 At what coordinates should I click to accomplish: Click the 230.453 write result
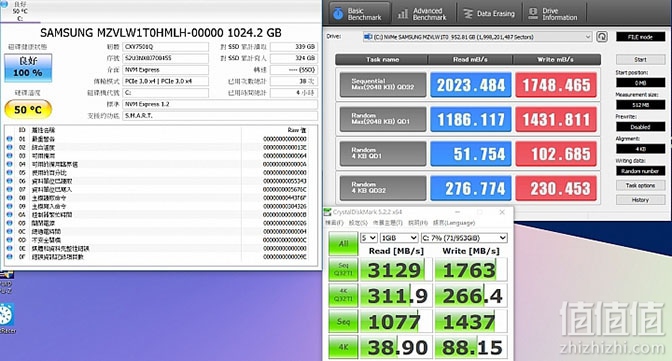[x=556, y=188]
